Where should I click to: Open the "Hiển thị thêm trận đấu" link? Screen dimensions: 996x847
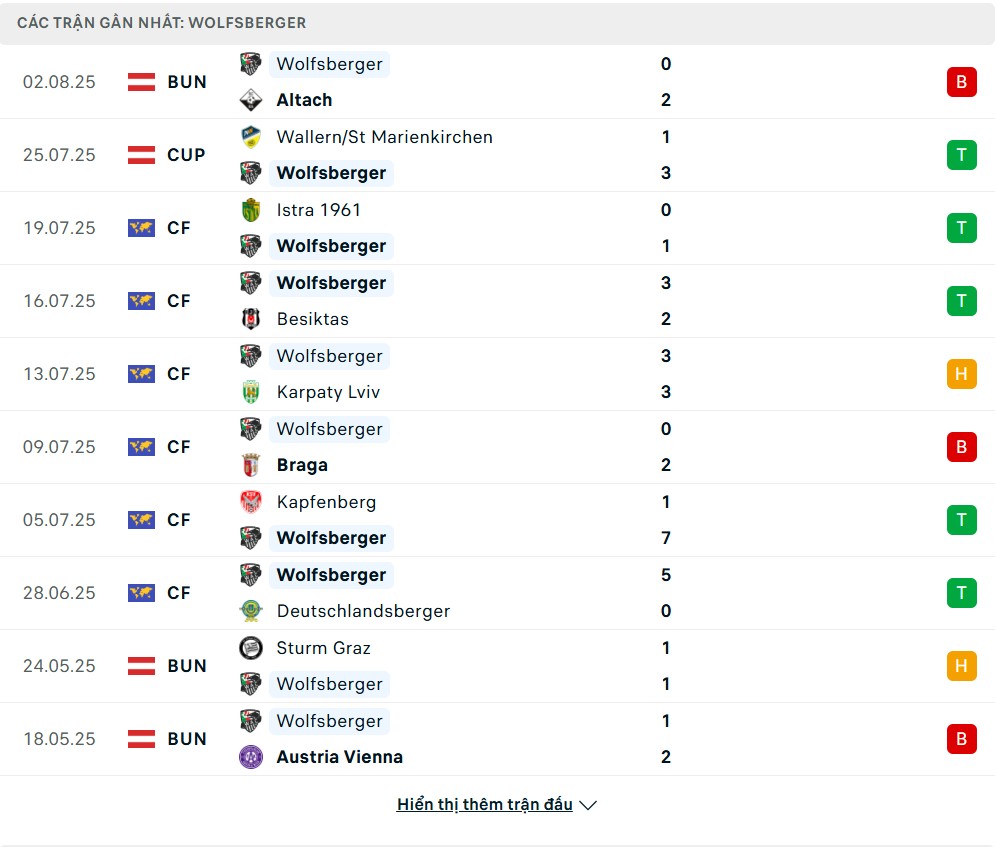coord(484,805)
